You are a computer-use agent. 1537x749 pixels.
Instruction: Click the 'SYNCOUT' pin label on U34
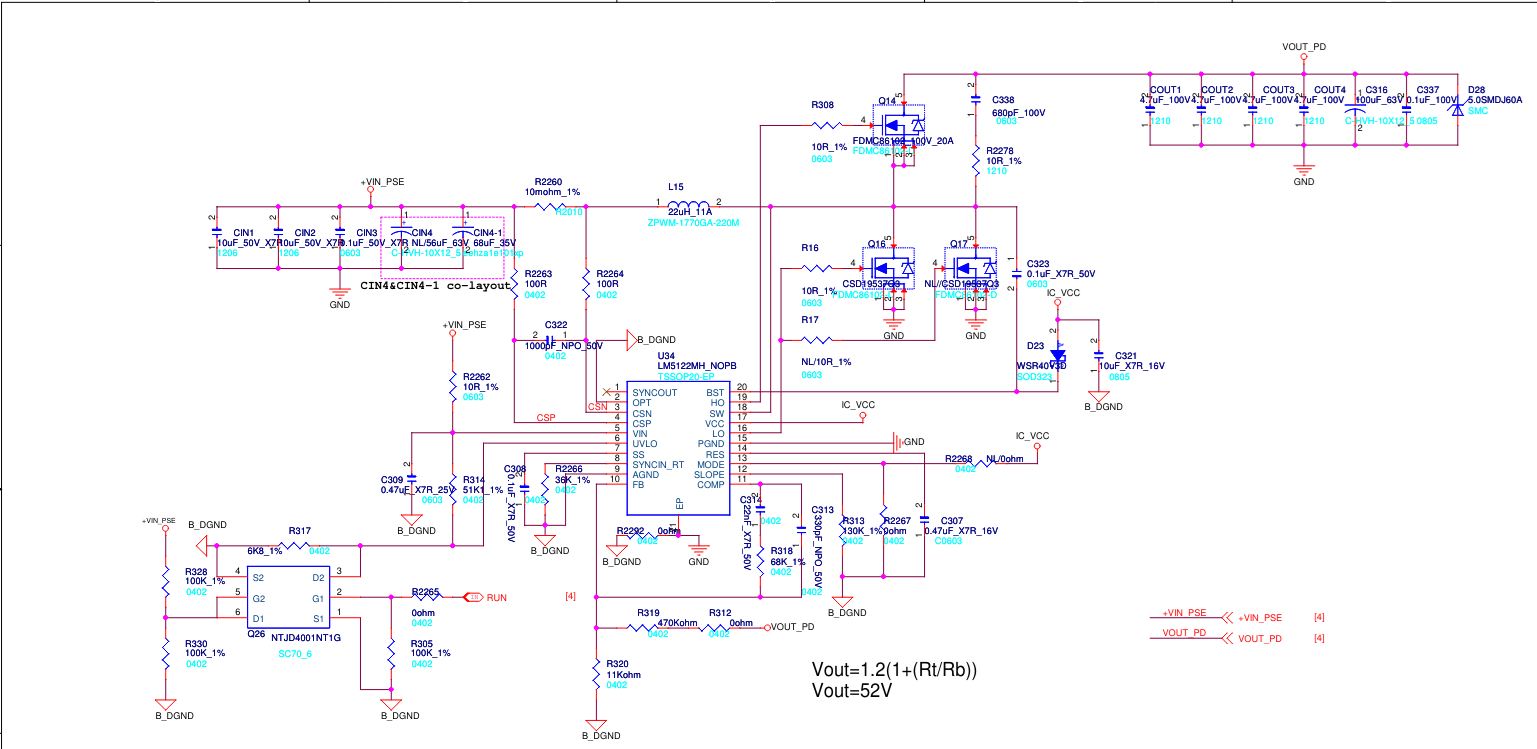[x=655, y=393]
